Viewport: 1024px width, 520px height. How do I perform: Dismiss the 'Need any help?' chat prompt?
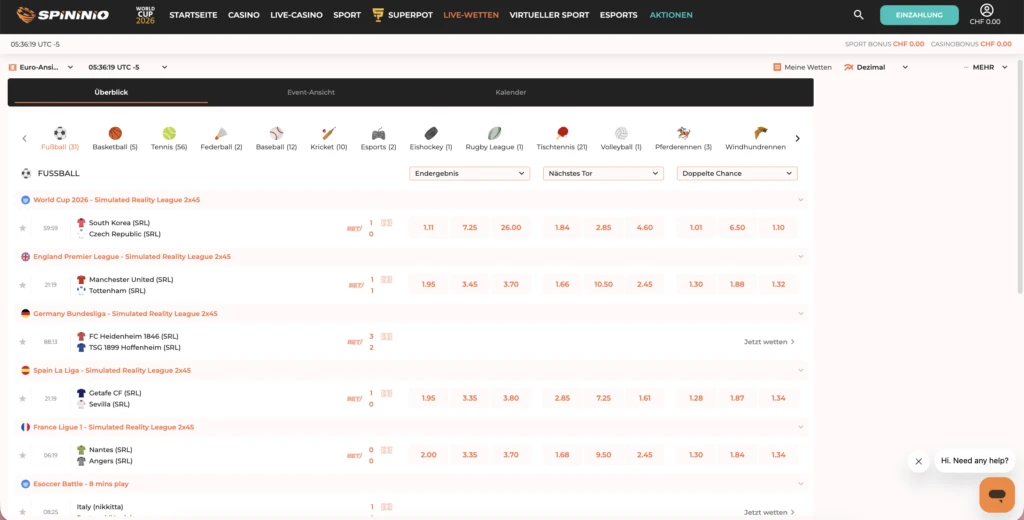[x=918, y=461]
